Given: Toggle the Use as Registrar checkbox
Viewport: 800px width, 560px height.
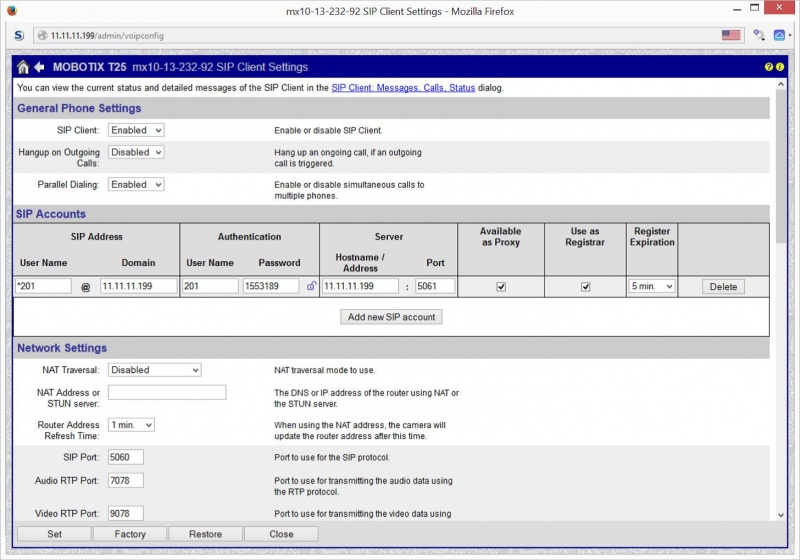Looking at the screenshot, I should tap(585, 287).
